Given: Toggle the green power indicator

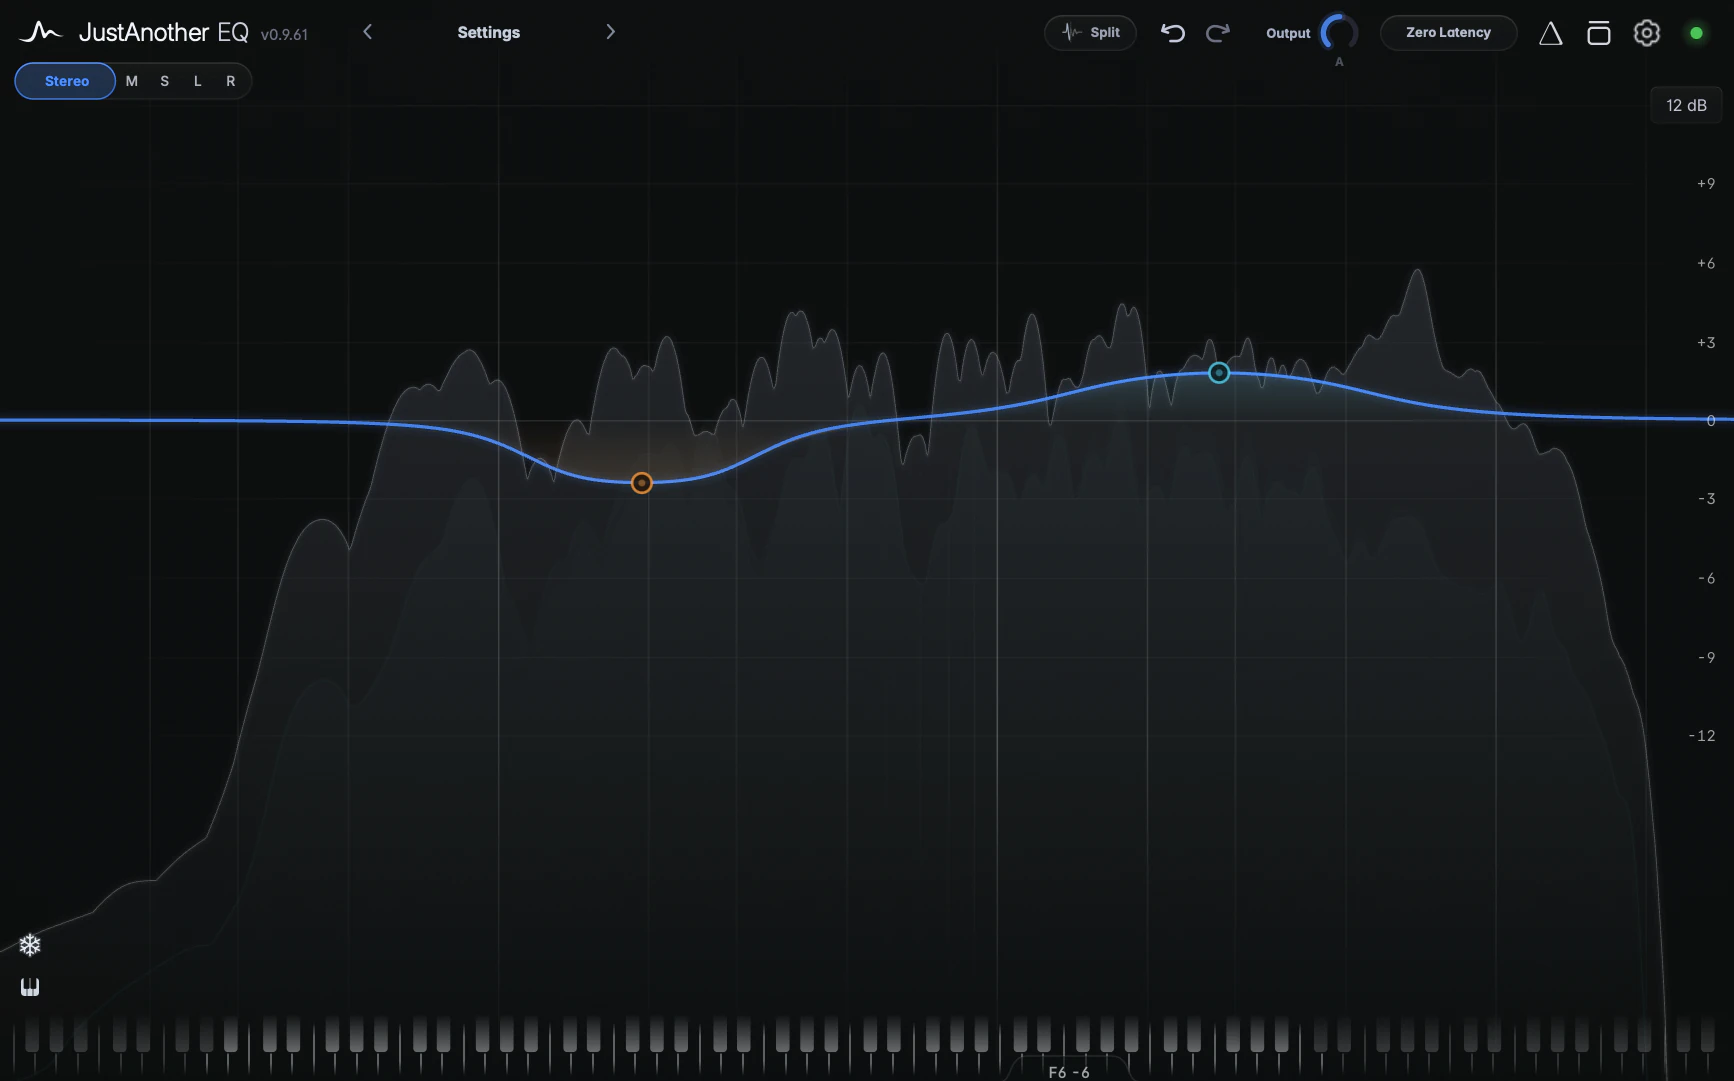Looking at the screenshot, I should tap(1696, 33).
